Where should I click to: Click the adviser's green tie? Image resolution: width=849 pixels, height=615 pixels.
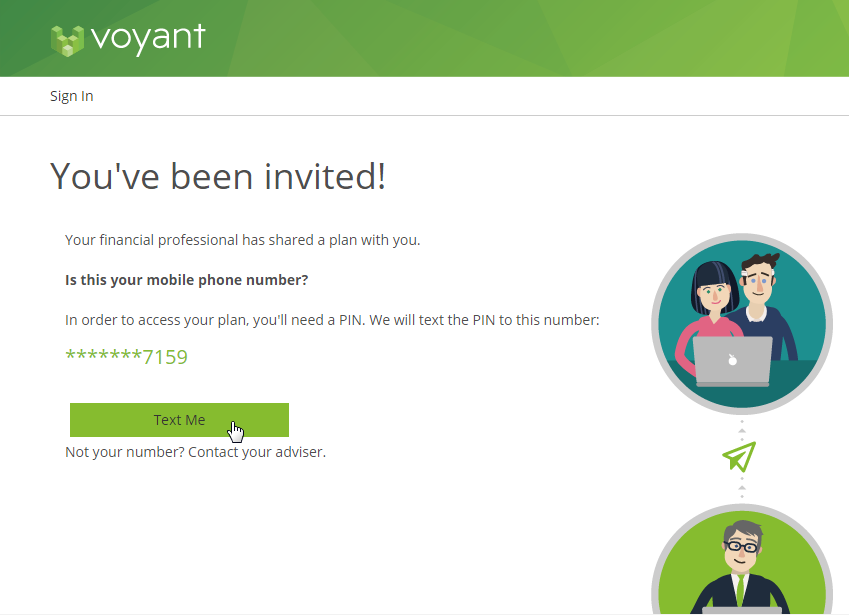(x=740, y=591)
